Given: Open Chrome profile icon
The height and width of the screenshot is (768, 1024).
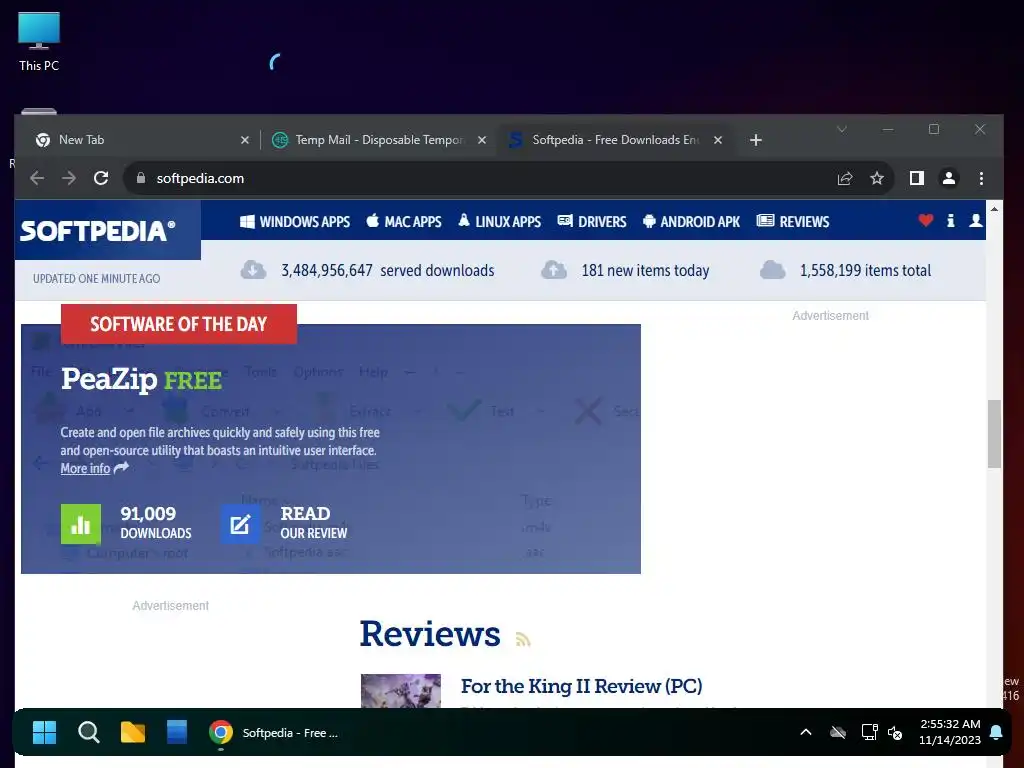Looking at the screenshot, I should [x=949, y=178].
